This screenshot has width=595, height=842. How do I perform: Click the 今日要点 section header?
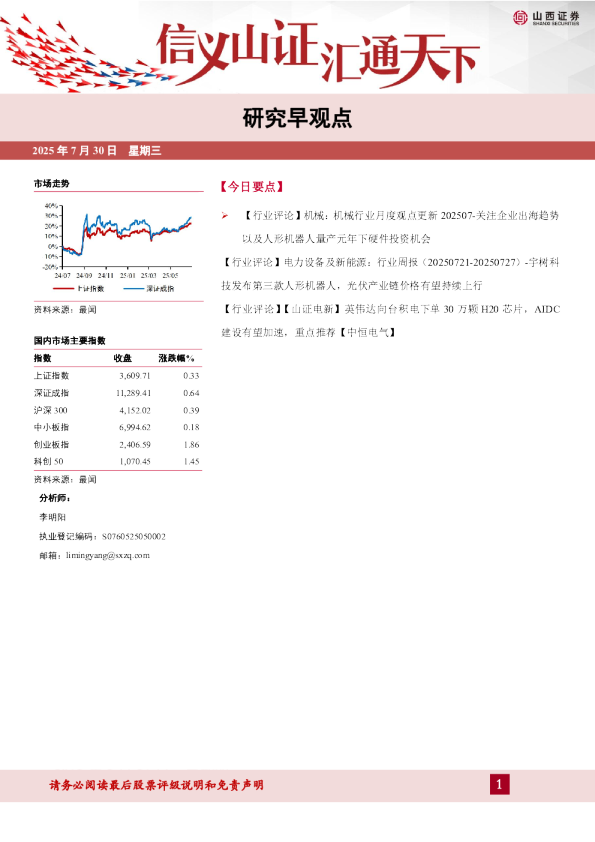coord(251,186)
